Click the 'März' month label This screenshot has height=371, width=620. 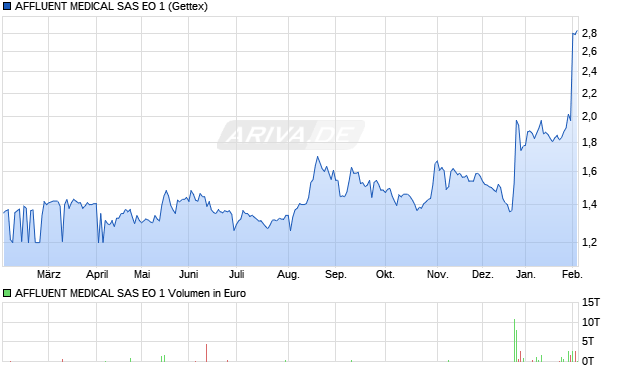[49, 274]
